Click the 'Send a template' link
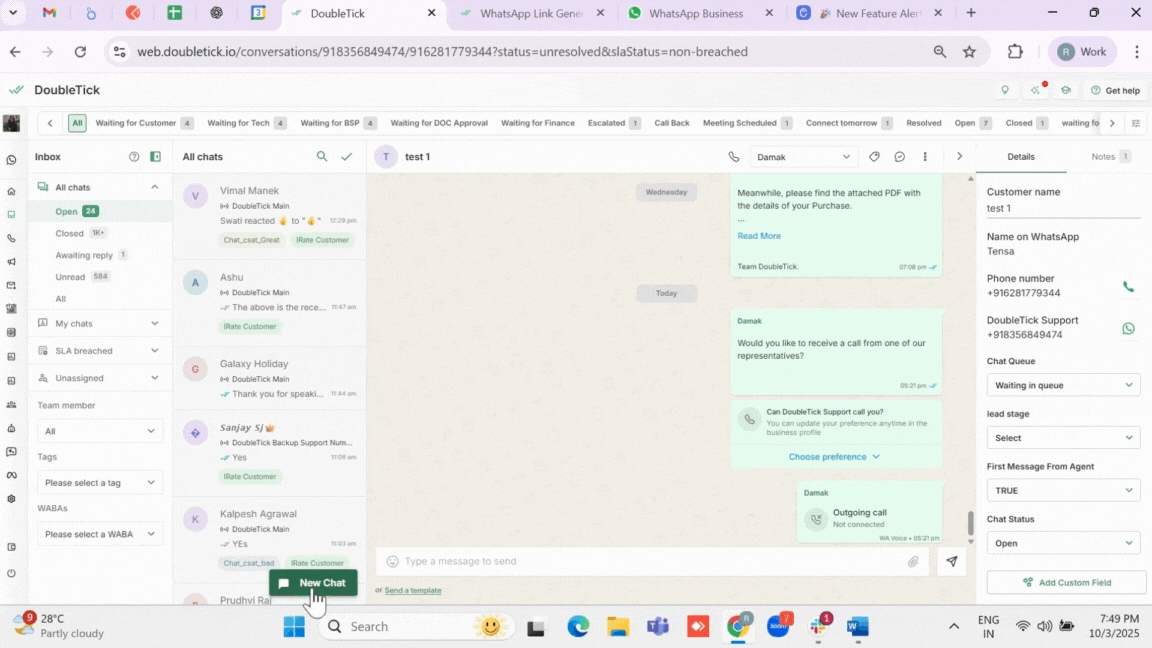 tap(413, 590)
